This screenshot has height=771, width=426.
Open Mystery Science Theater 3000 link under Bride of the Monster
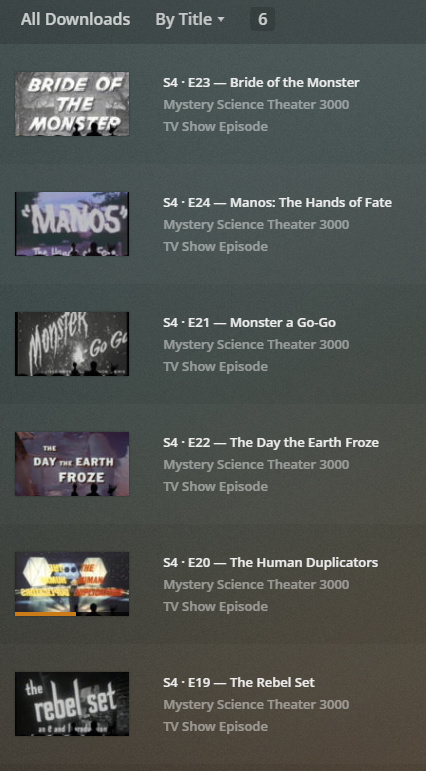click(x=256, y=105)
